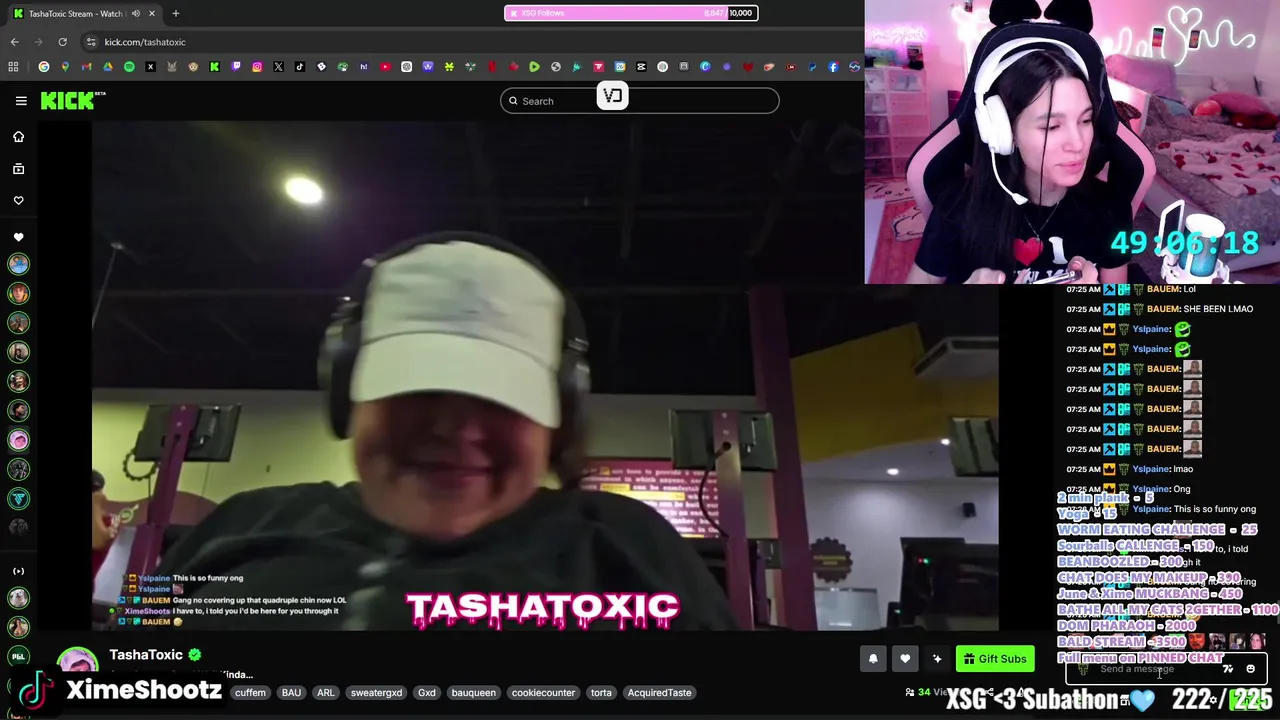The width and height of the screenshot is (1280, 720).
Task: Open the Google Maps bookmark icon
Action: coord(65,67)
